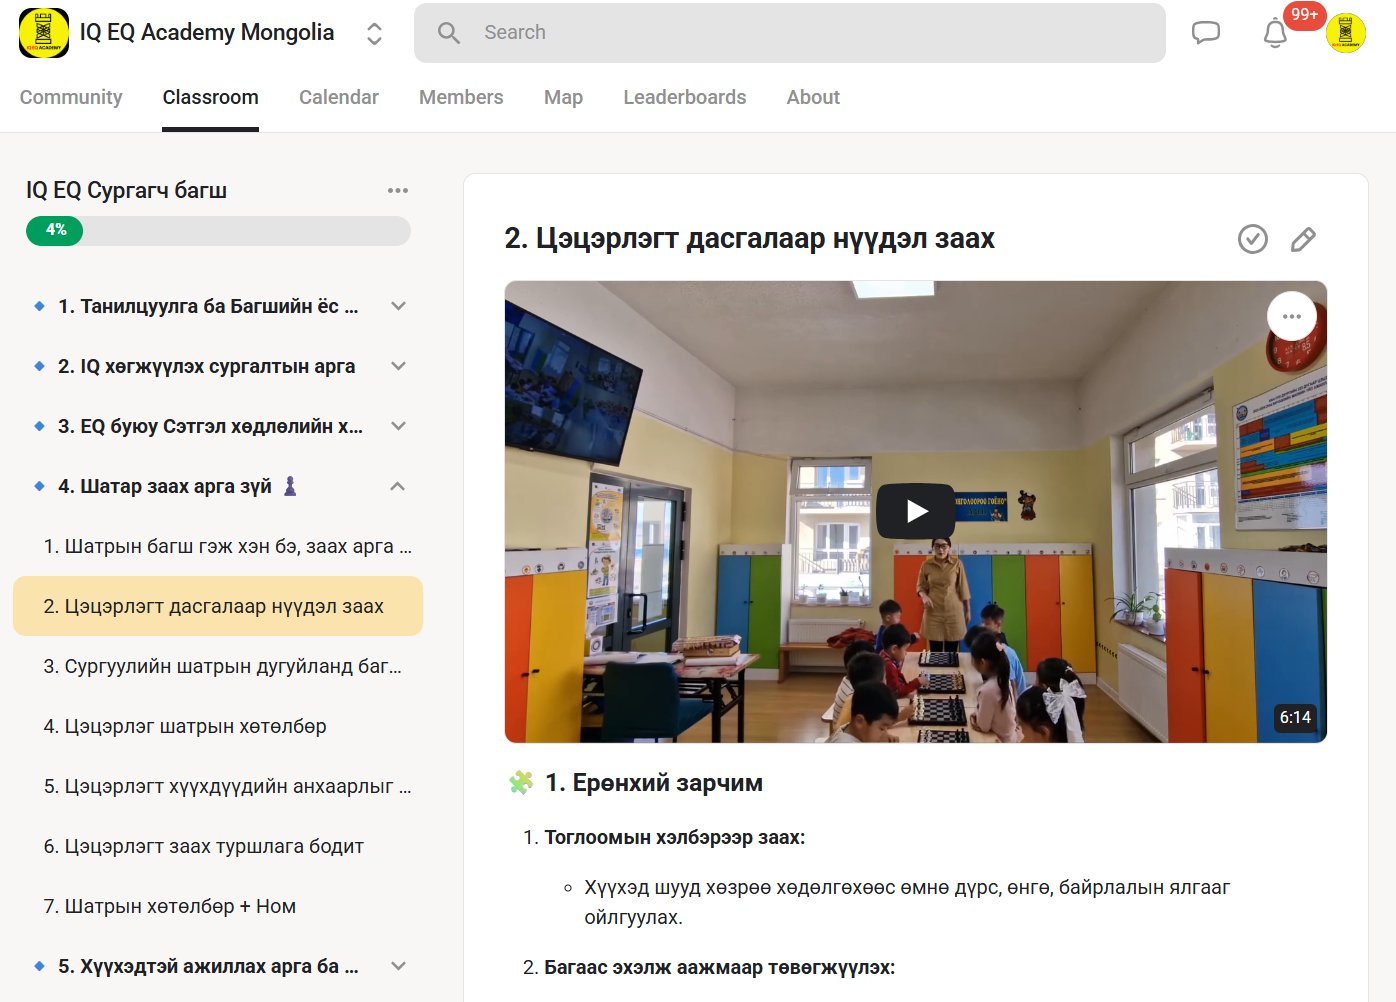Screen dimensions: 1396x1002
Task: Click the blue diamond bullet of section 1
Action: coord(39,306)
